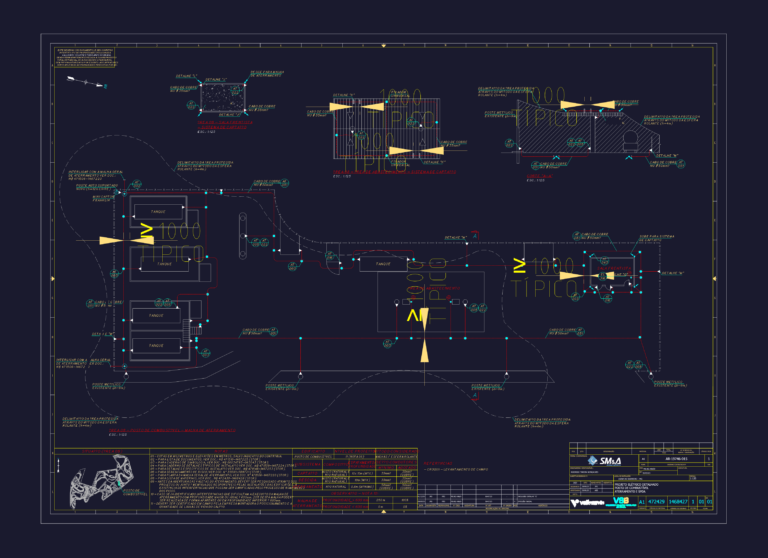
Task: Select the hatched roof plan detail
Action: (386, 129)
